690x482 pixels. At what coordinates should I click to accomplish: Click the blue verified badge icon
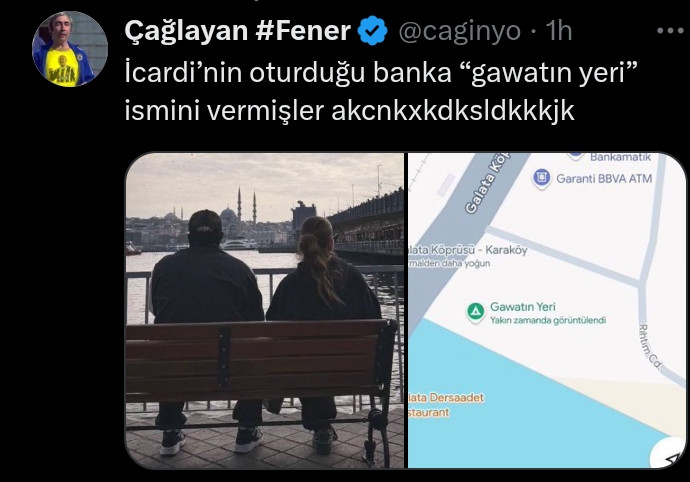[372, 31]
